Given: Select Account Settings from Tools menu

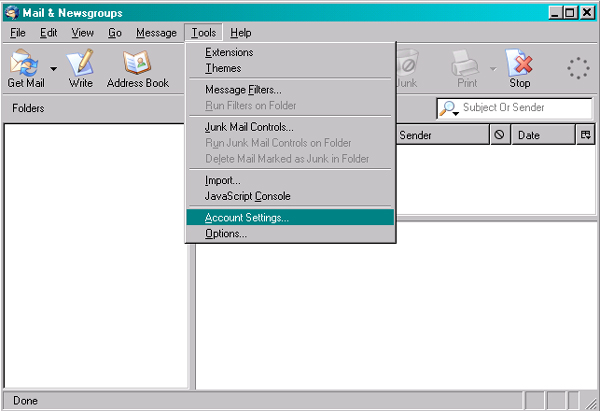Looking at the screenshot, I should [247, 217].
